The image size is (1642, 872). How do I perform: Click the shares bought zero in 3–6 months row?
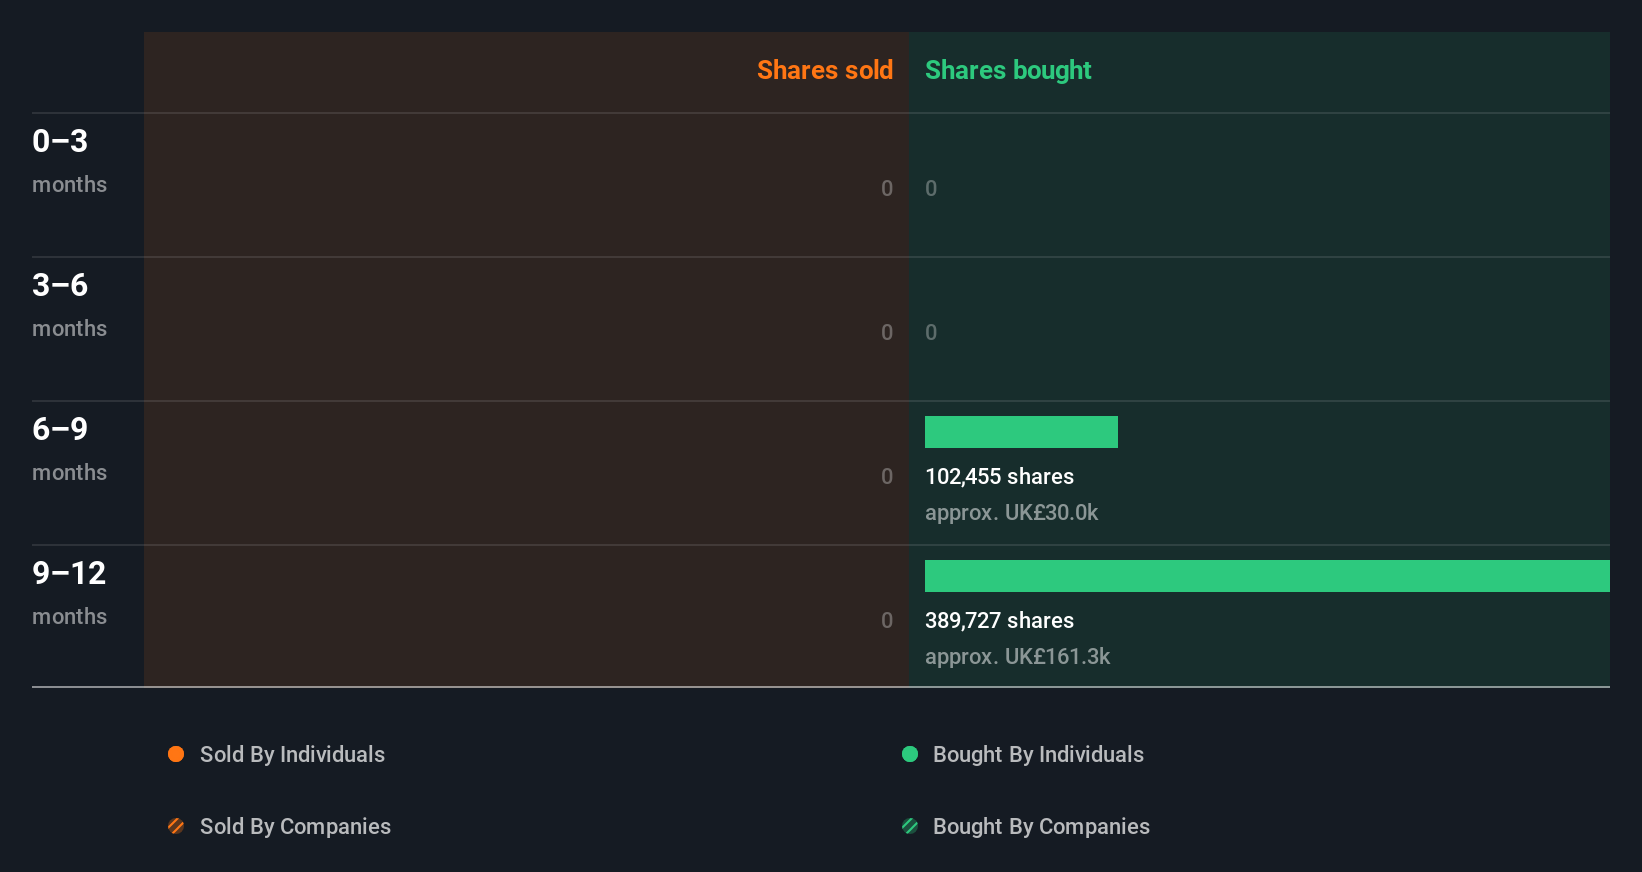click(x=931, y=332)
